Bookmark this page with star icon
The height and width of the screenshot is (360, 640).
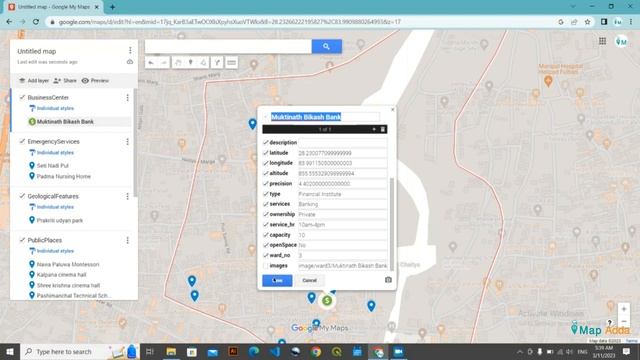[x=587, y=22]
